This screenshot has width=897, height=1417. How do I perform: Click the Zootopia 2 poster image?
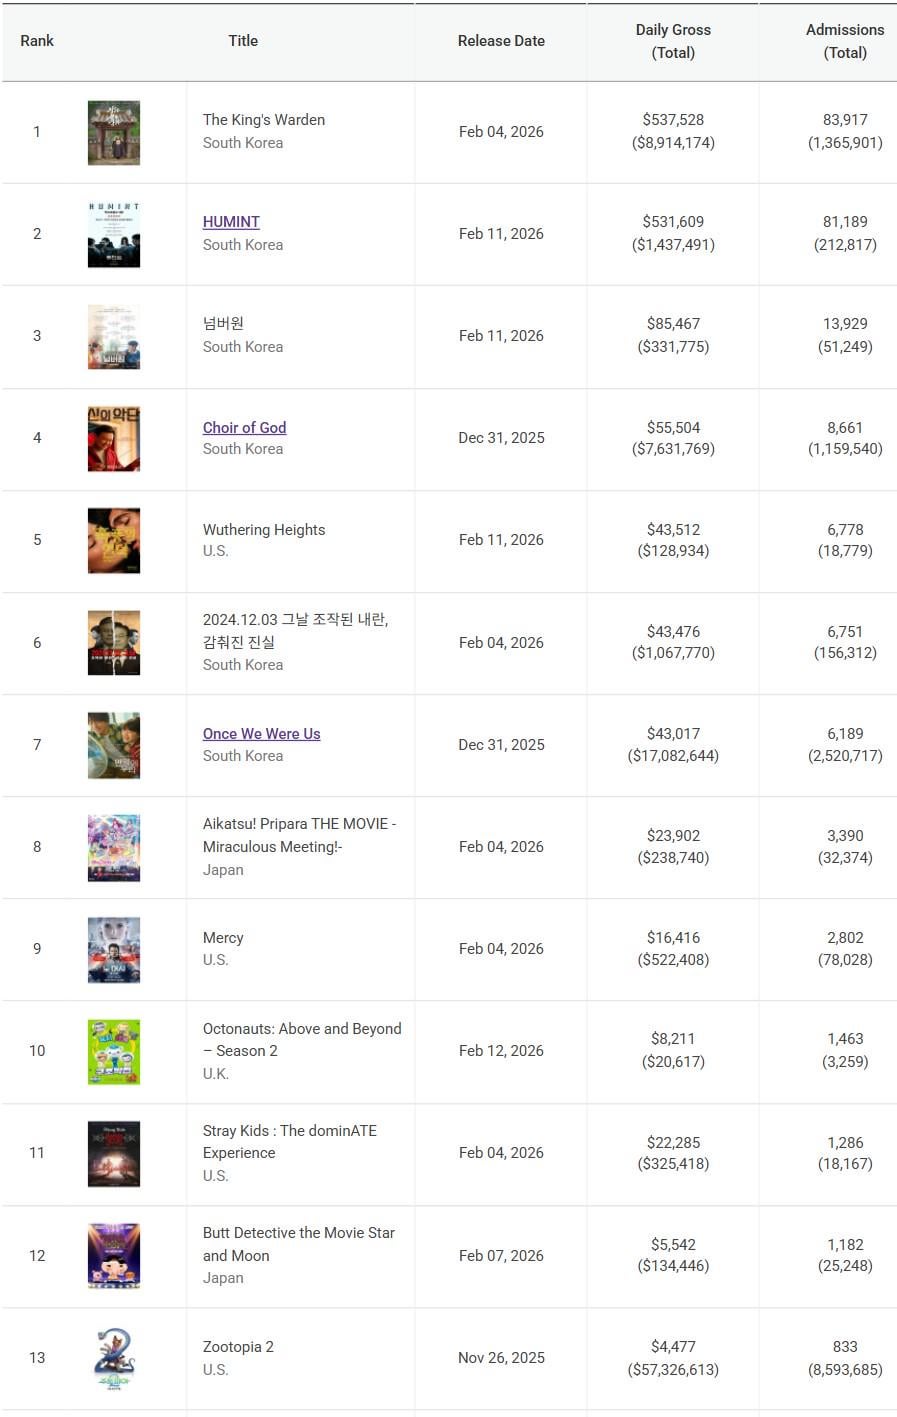pos(114,1358)
